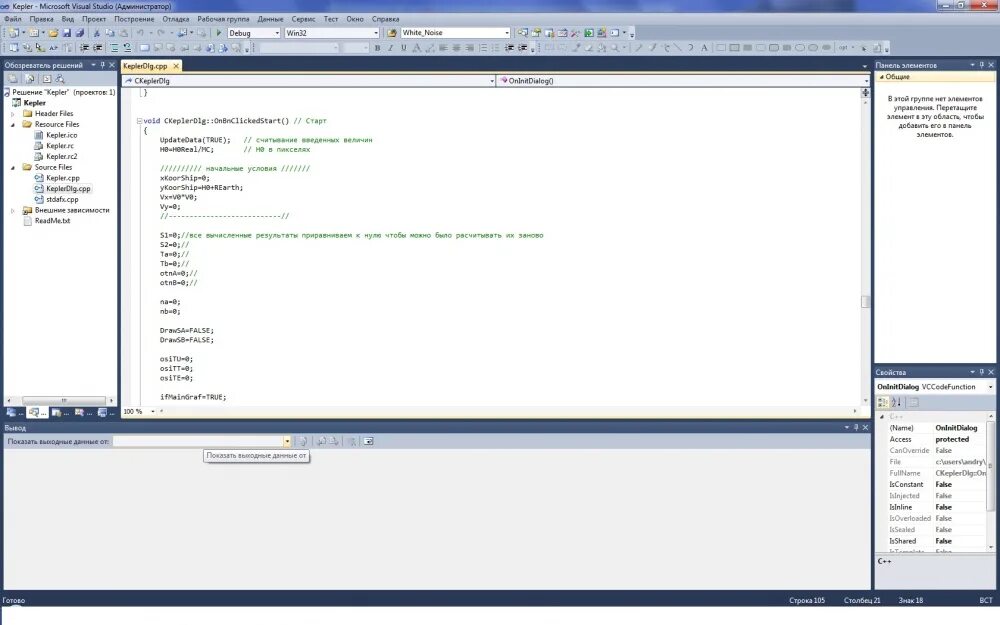Click the Alphabetical sort icon in Properties panel
This screenshot has width=1000, height=625.
[x=896, y=402]
